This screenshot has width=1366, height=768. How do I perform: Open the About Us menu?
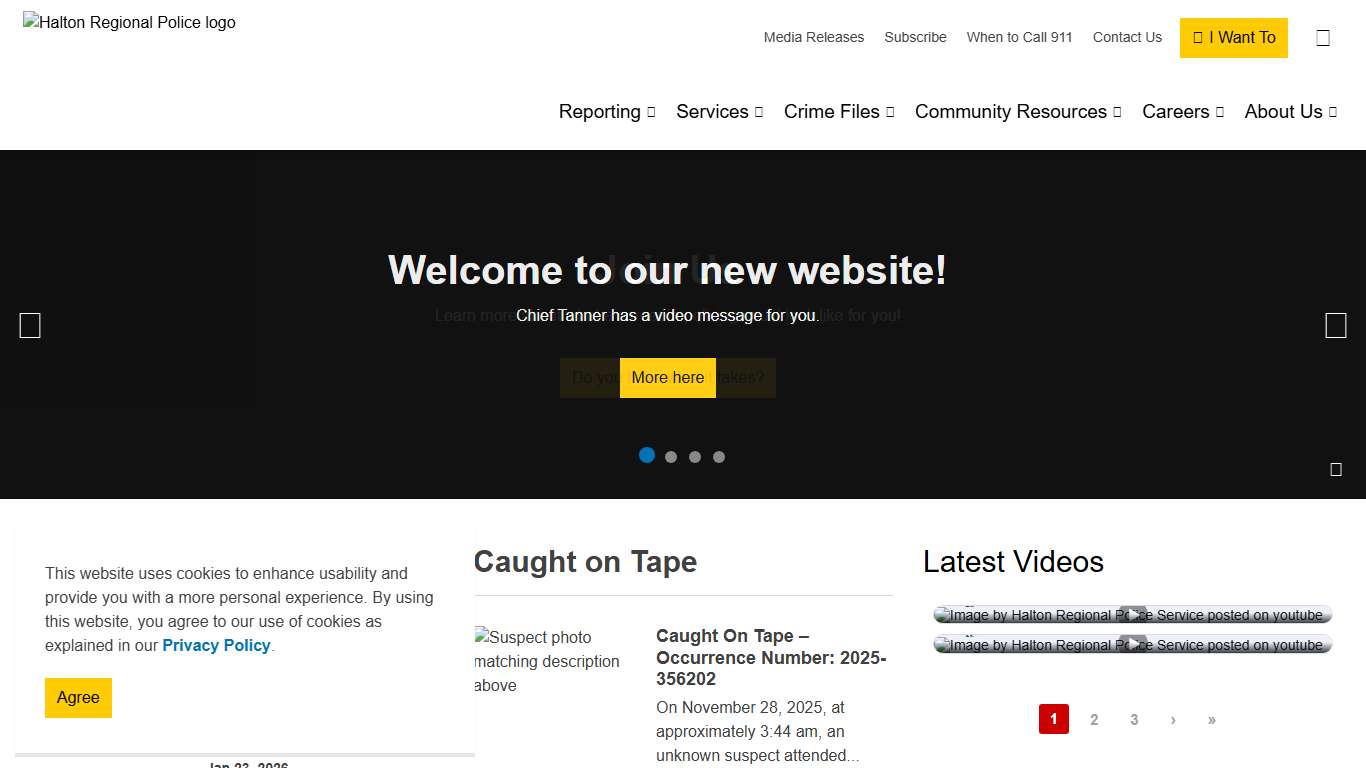click(1290, 112)
